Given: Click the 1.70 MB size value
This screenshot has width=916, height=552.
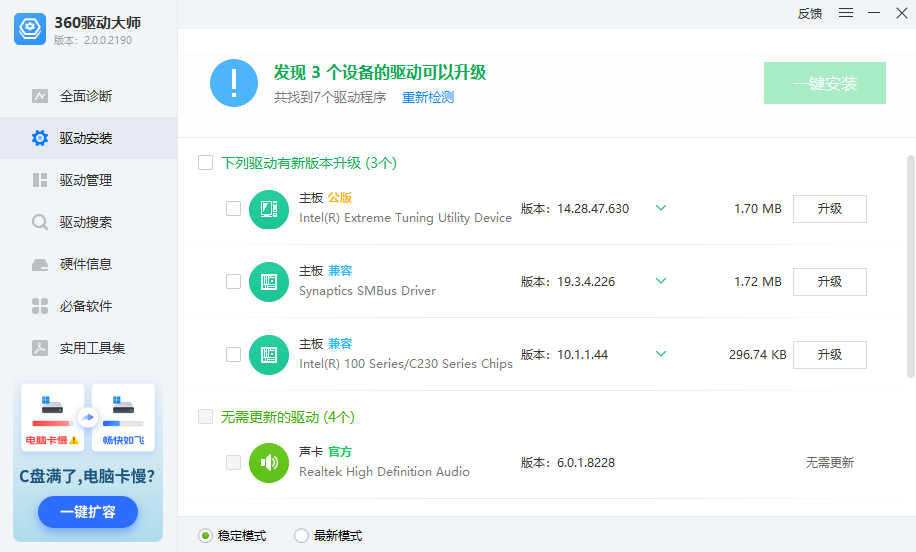Looking at the screenshot, I should point(758,209).
